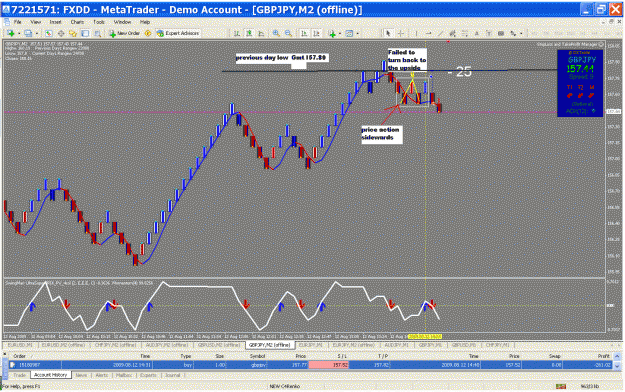Expand the Templates dropdown arrow
The width and height of the screenshot is (625, 392).
(x=358, y=33)
